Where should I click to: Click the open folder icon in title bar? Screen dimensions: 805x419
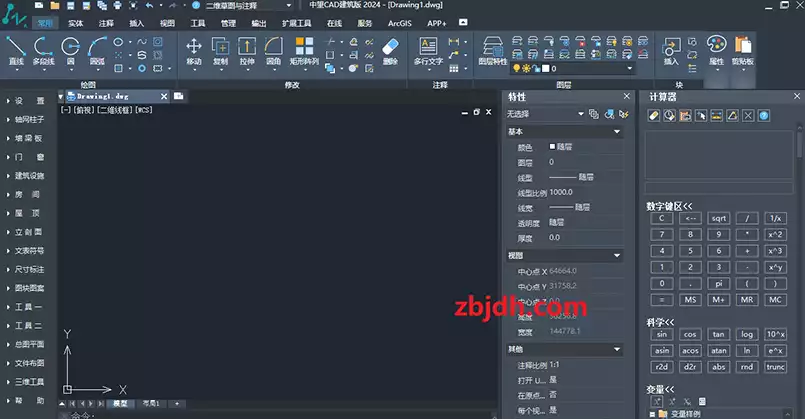point(54,6)
